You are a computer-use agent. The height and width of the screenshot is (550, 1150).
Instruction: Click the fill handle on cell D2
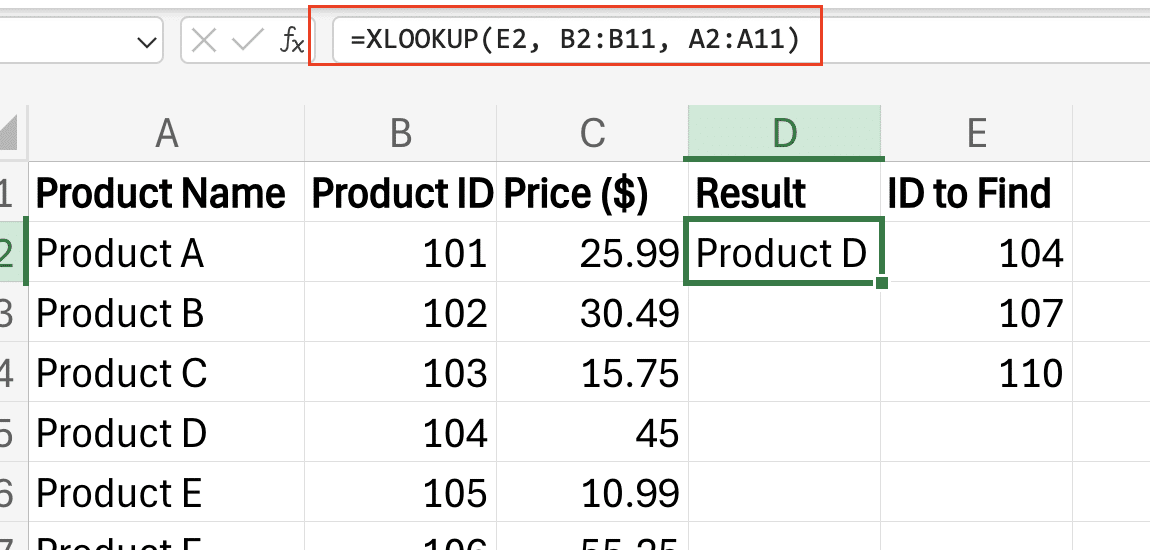point(882,283)
